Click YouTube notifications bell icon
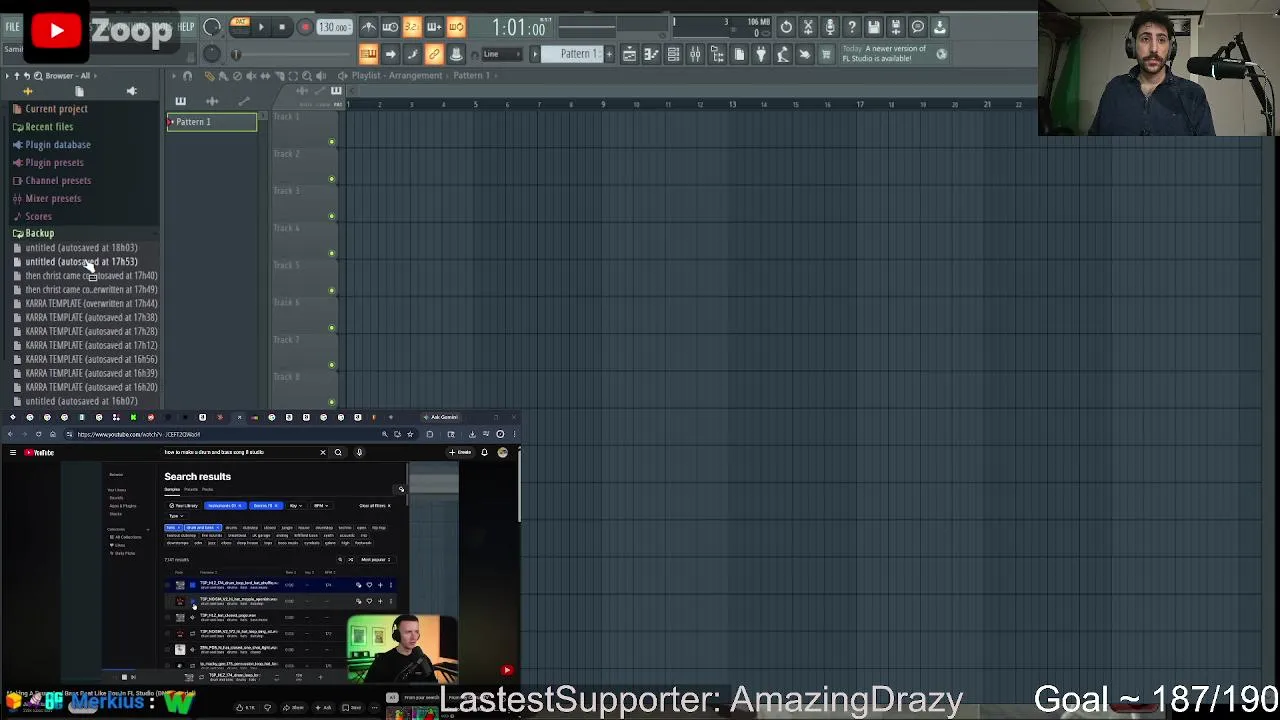The width and height of the screenshot is (1280, 720). [484, 452]
